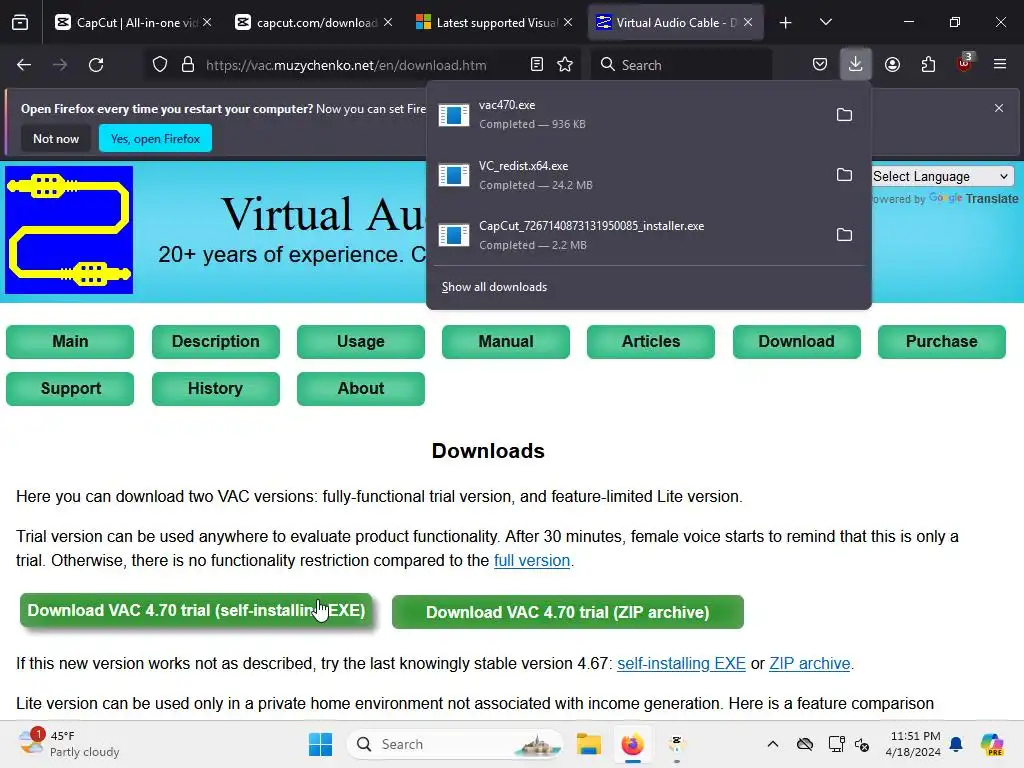Open the Articles page button
Screen dimensions: 1024x768
pyautogui.click(x=650, y=342)
